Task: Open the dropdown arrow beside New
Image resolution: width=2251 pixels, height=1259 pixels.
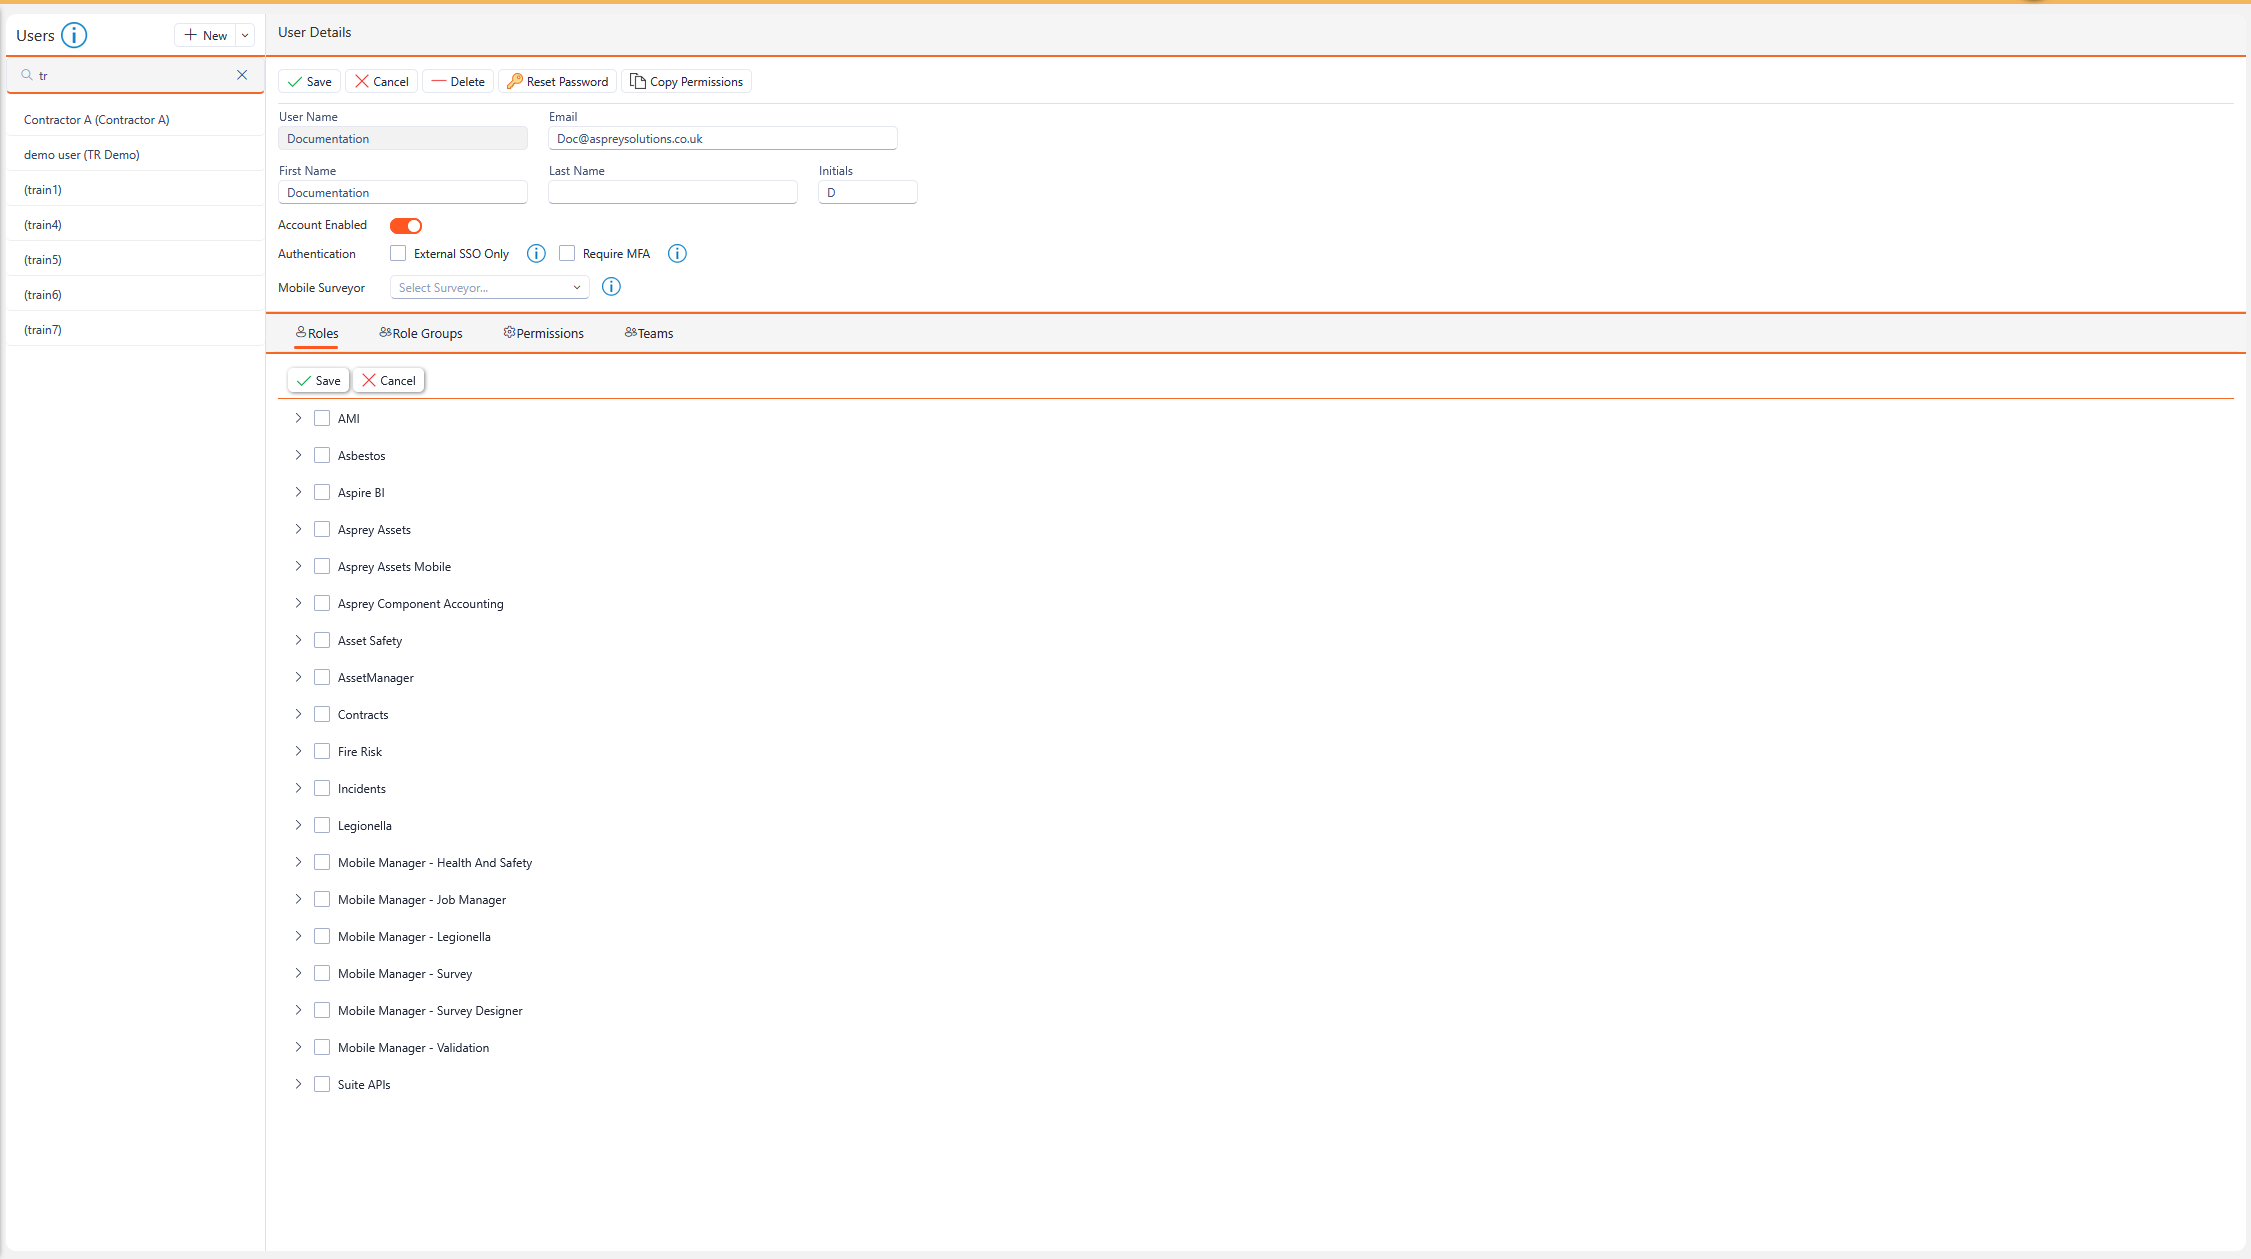Action: (x=245, y=36)
